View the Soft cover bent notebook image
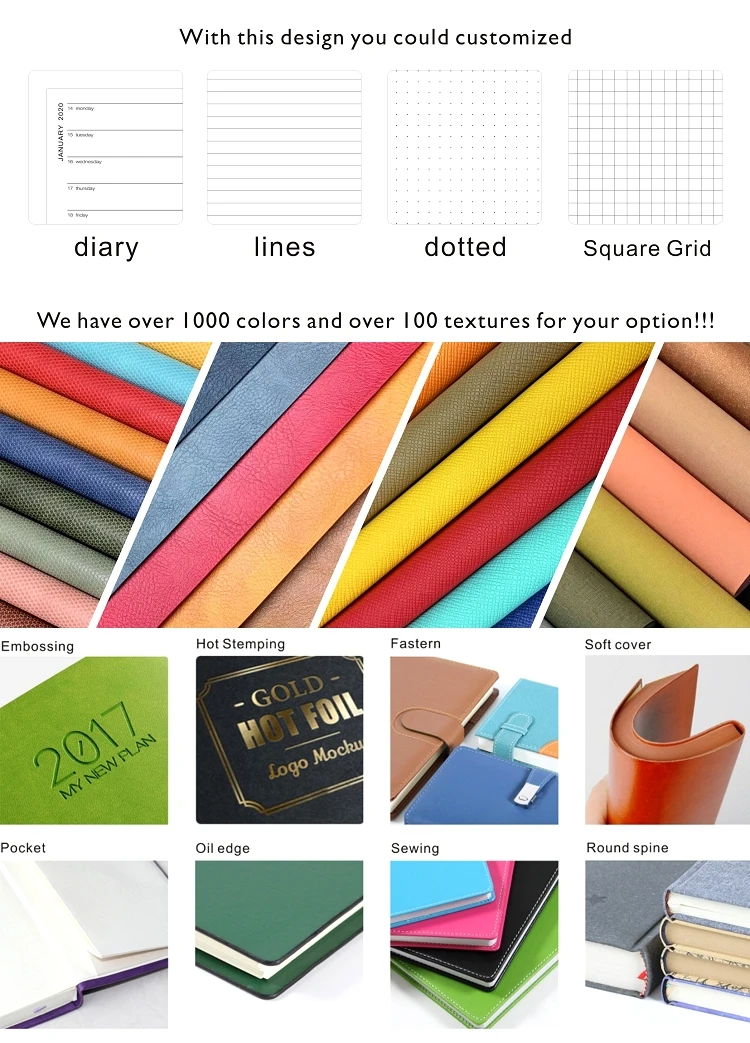The height and width of the screenshot is (1043, 750). click(x=668, y=740)
